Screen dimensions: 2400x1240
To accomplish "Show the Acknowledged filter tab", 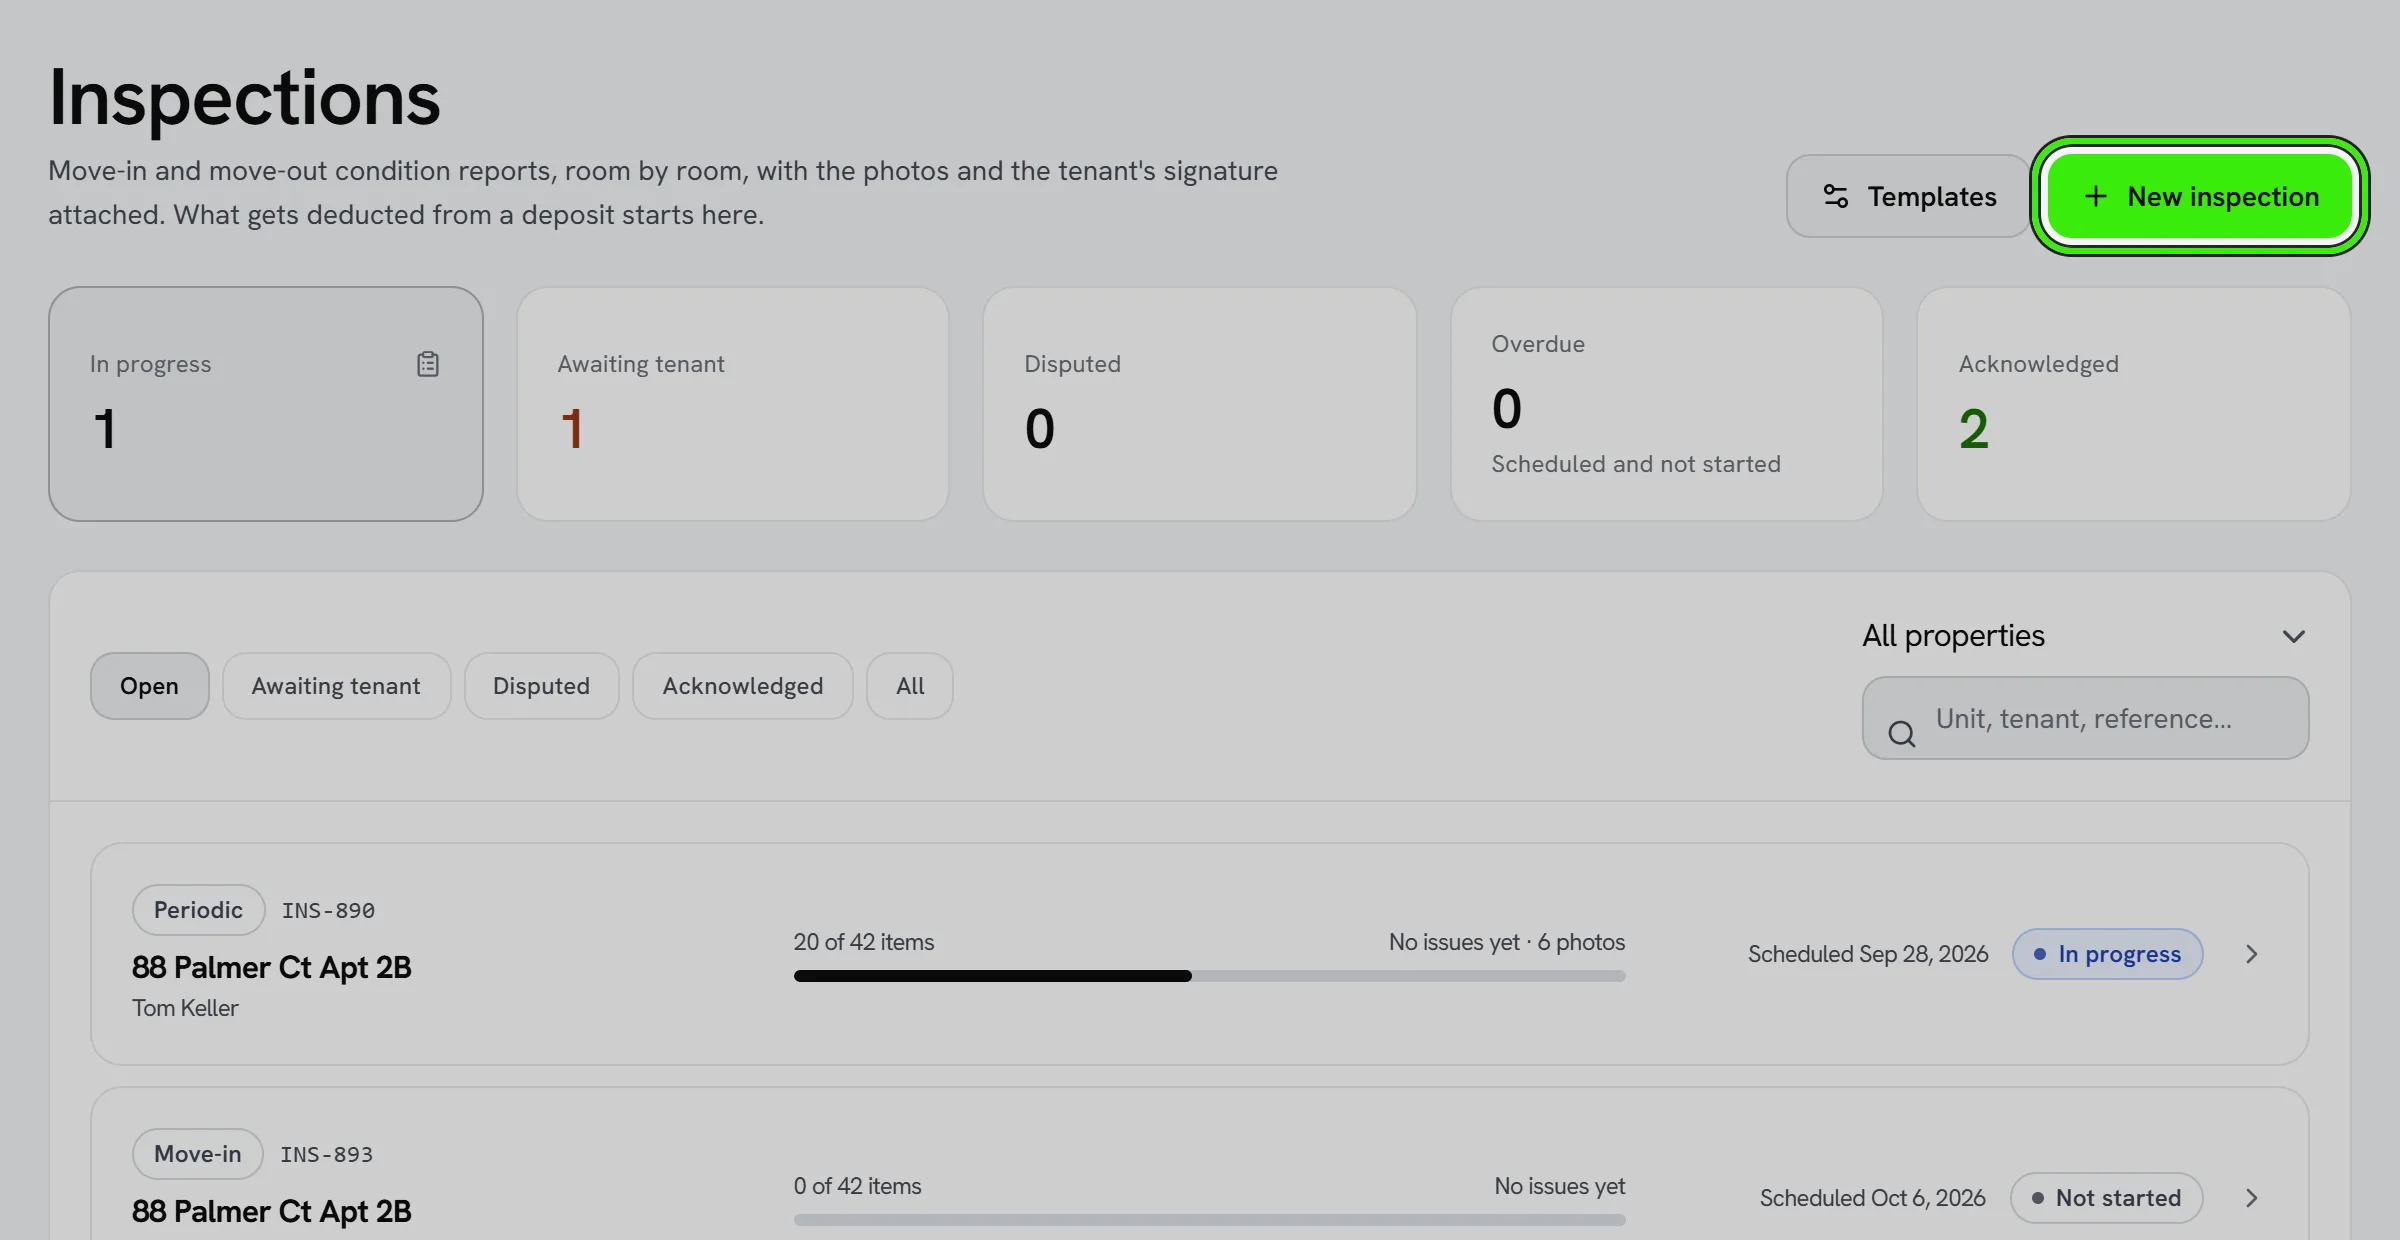I will pos(743,686).
